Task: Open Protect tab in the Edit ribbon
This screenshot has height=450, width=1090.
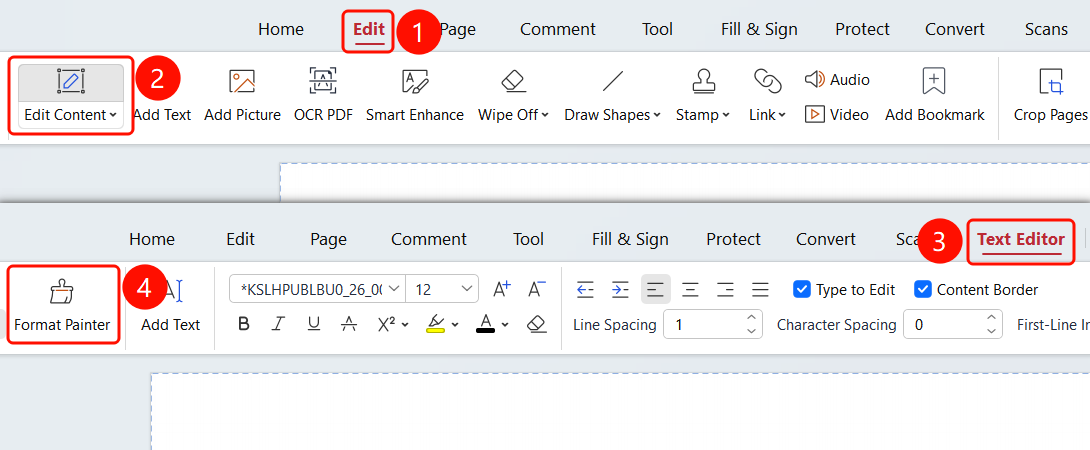Action: 862,29
